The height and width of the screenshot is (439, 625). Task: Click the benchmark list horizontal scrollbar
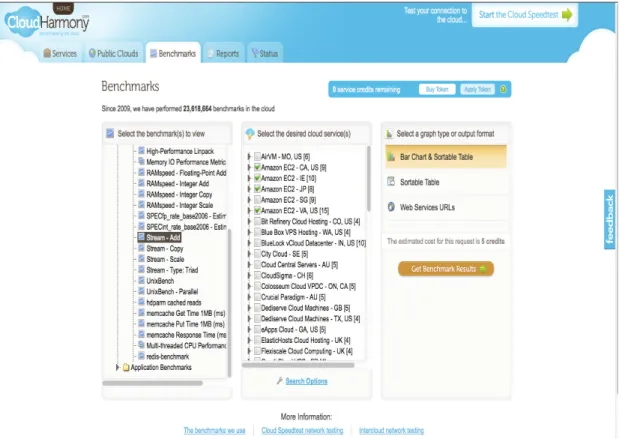coord(152,383)
